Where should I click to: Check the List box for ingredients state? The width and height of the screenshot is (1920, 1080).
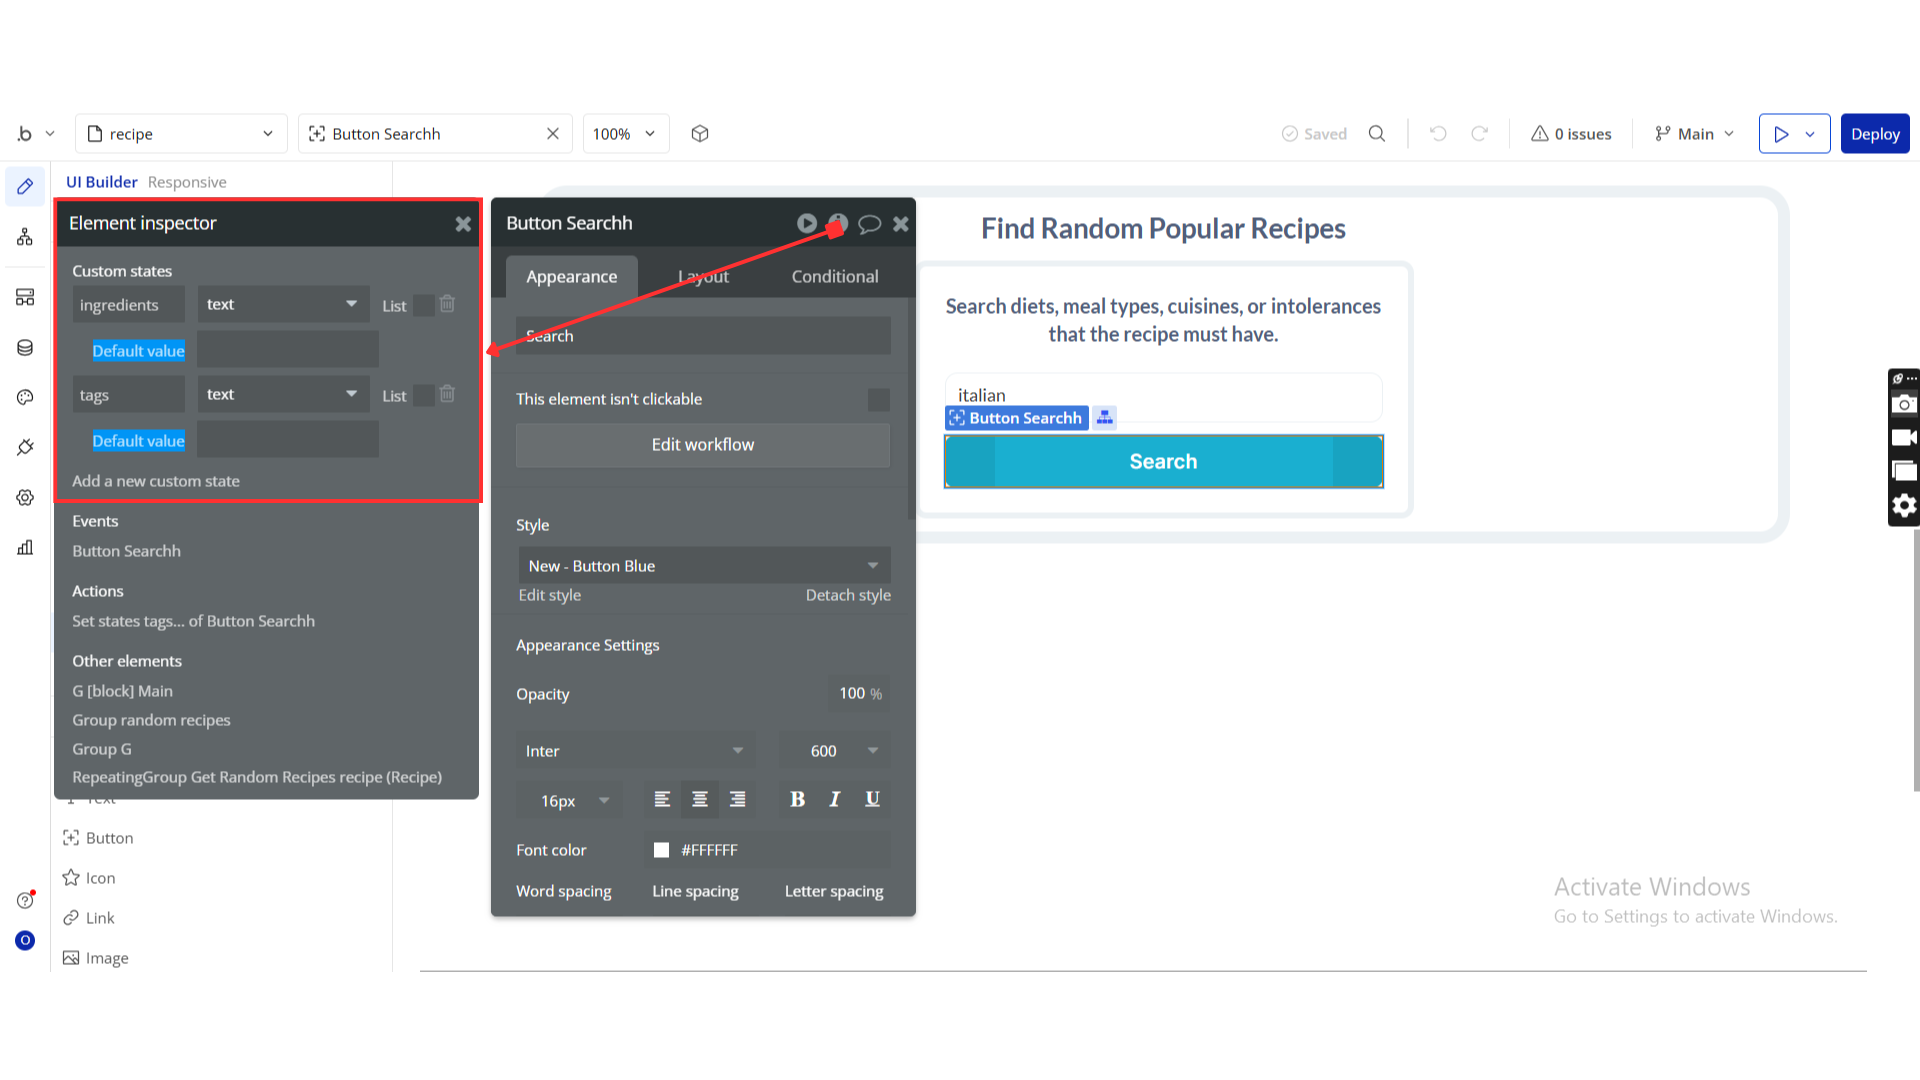424,306
